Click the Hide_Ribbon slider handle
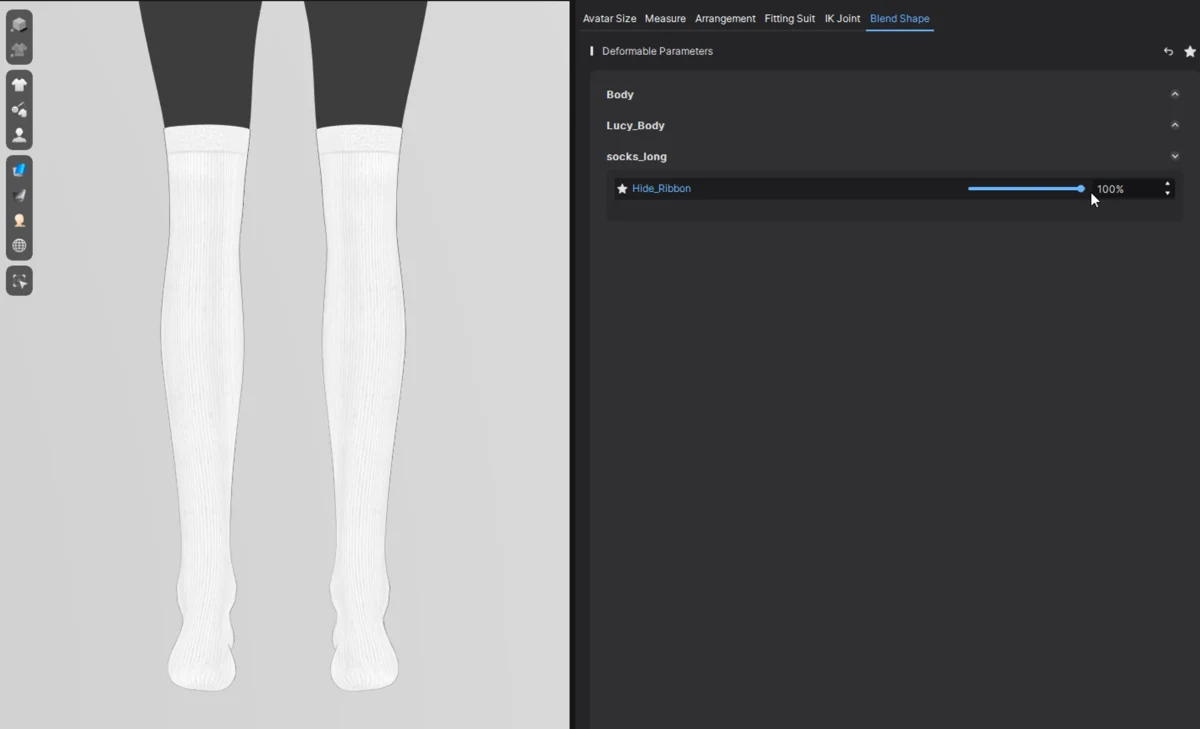1200x729 pixels. pyautogui.click(x=1081, y=188)
